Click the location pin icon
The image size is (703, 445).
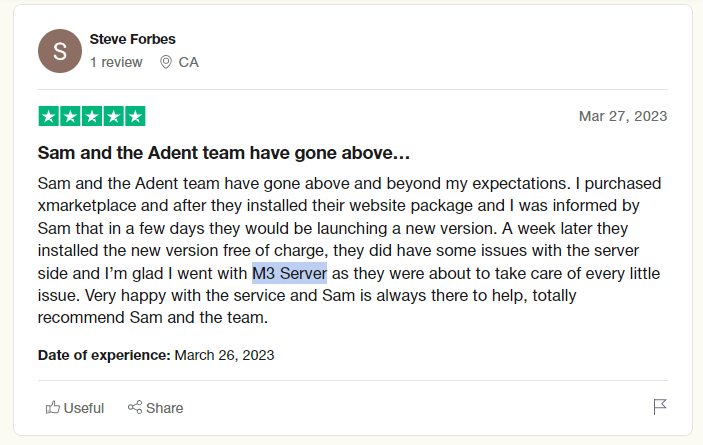pyautogui.click(x=166, y=62)
